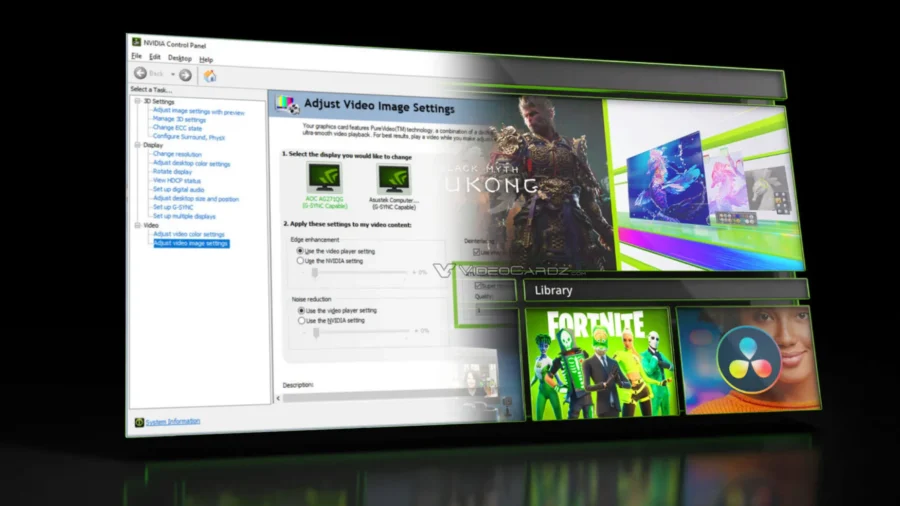Select the Asustek Computer display icon

click(393, 178)
